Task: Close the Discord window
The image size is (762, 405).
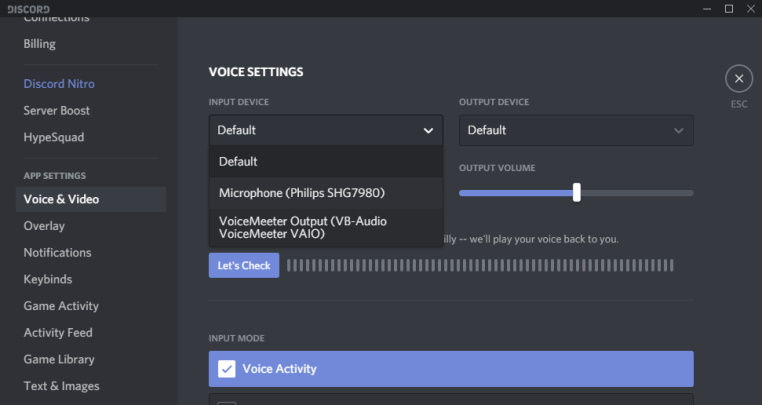Action: pyautogui.click(x=751, y=9)
